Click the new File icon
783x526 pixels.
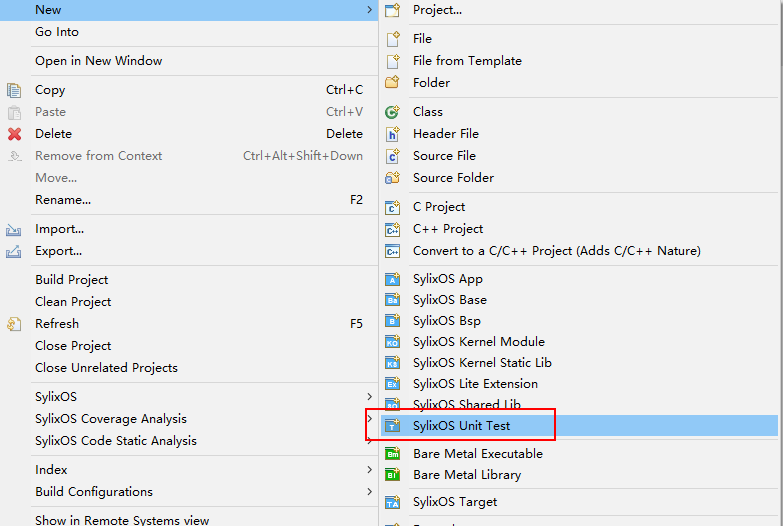pyautogui.click(x=392, y=38)
